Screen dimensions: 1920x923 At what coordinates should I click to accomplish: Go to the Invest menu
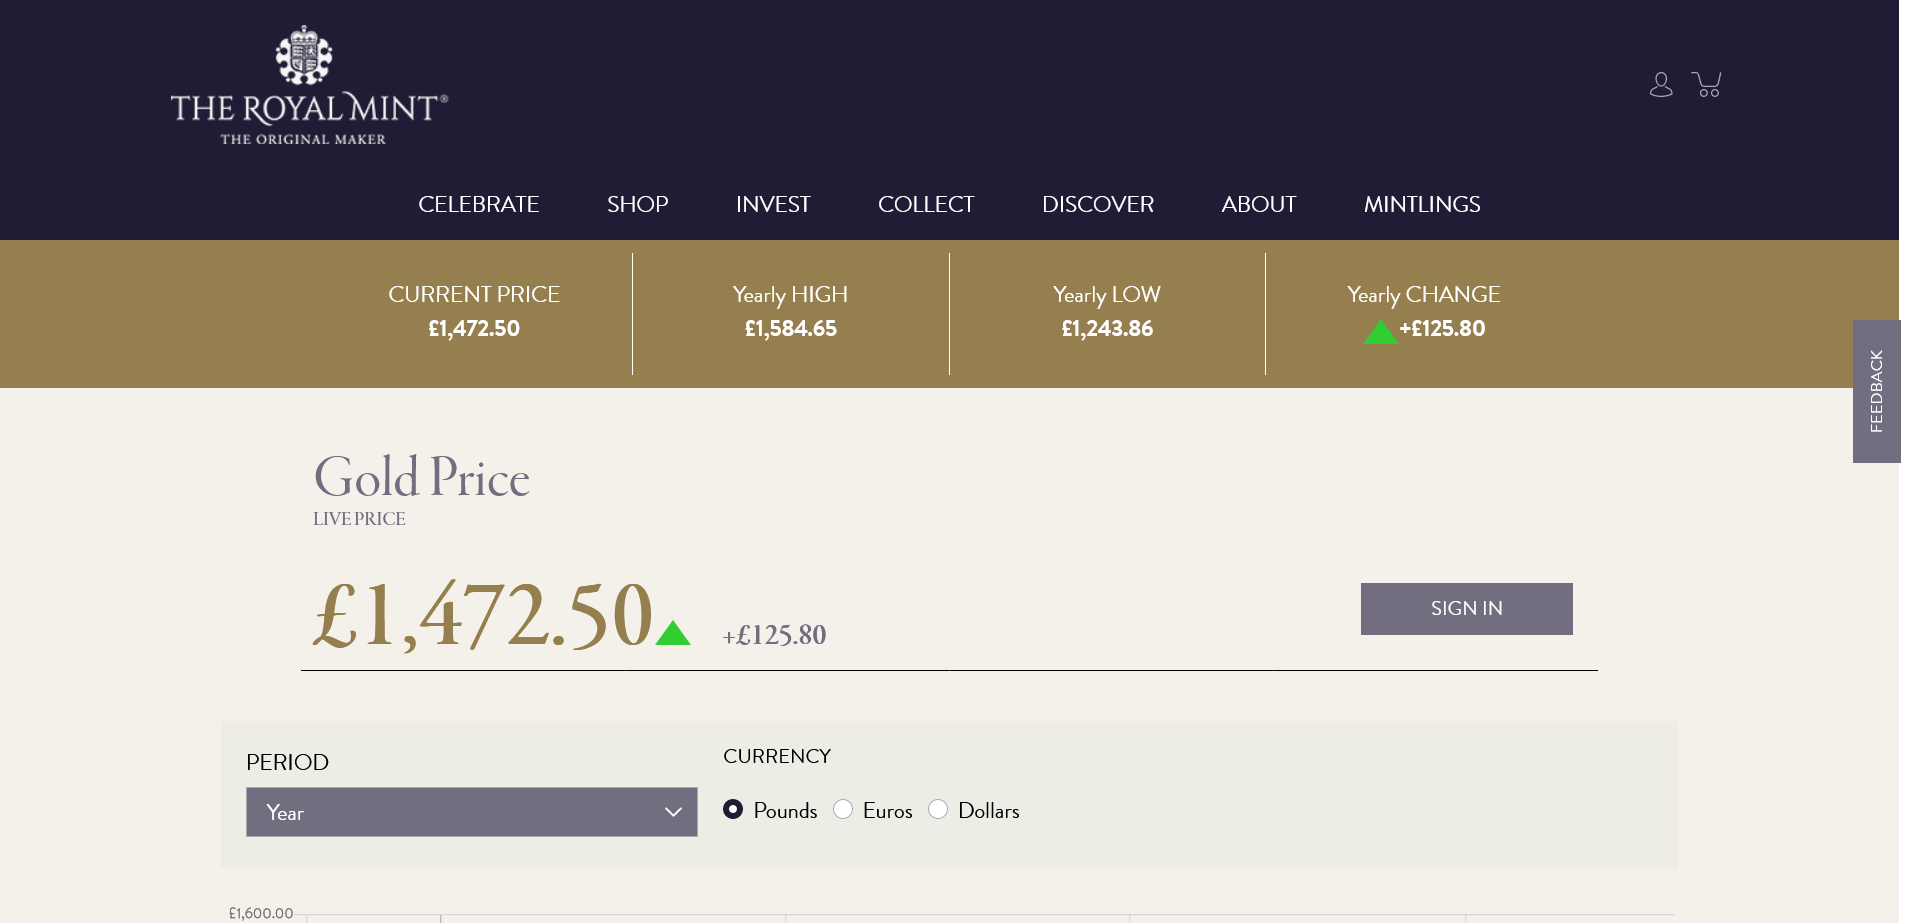click(x=773, y=204)
